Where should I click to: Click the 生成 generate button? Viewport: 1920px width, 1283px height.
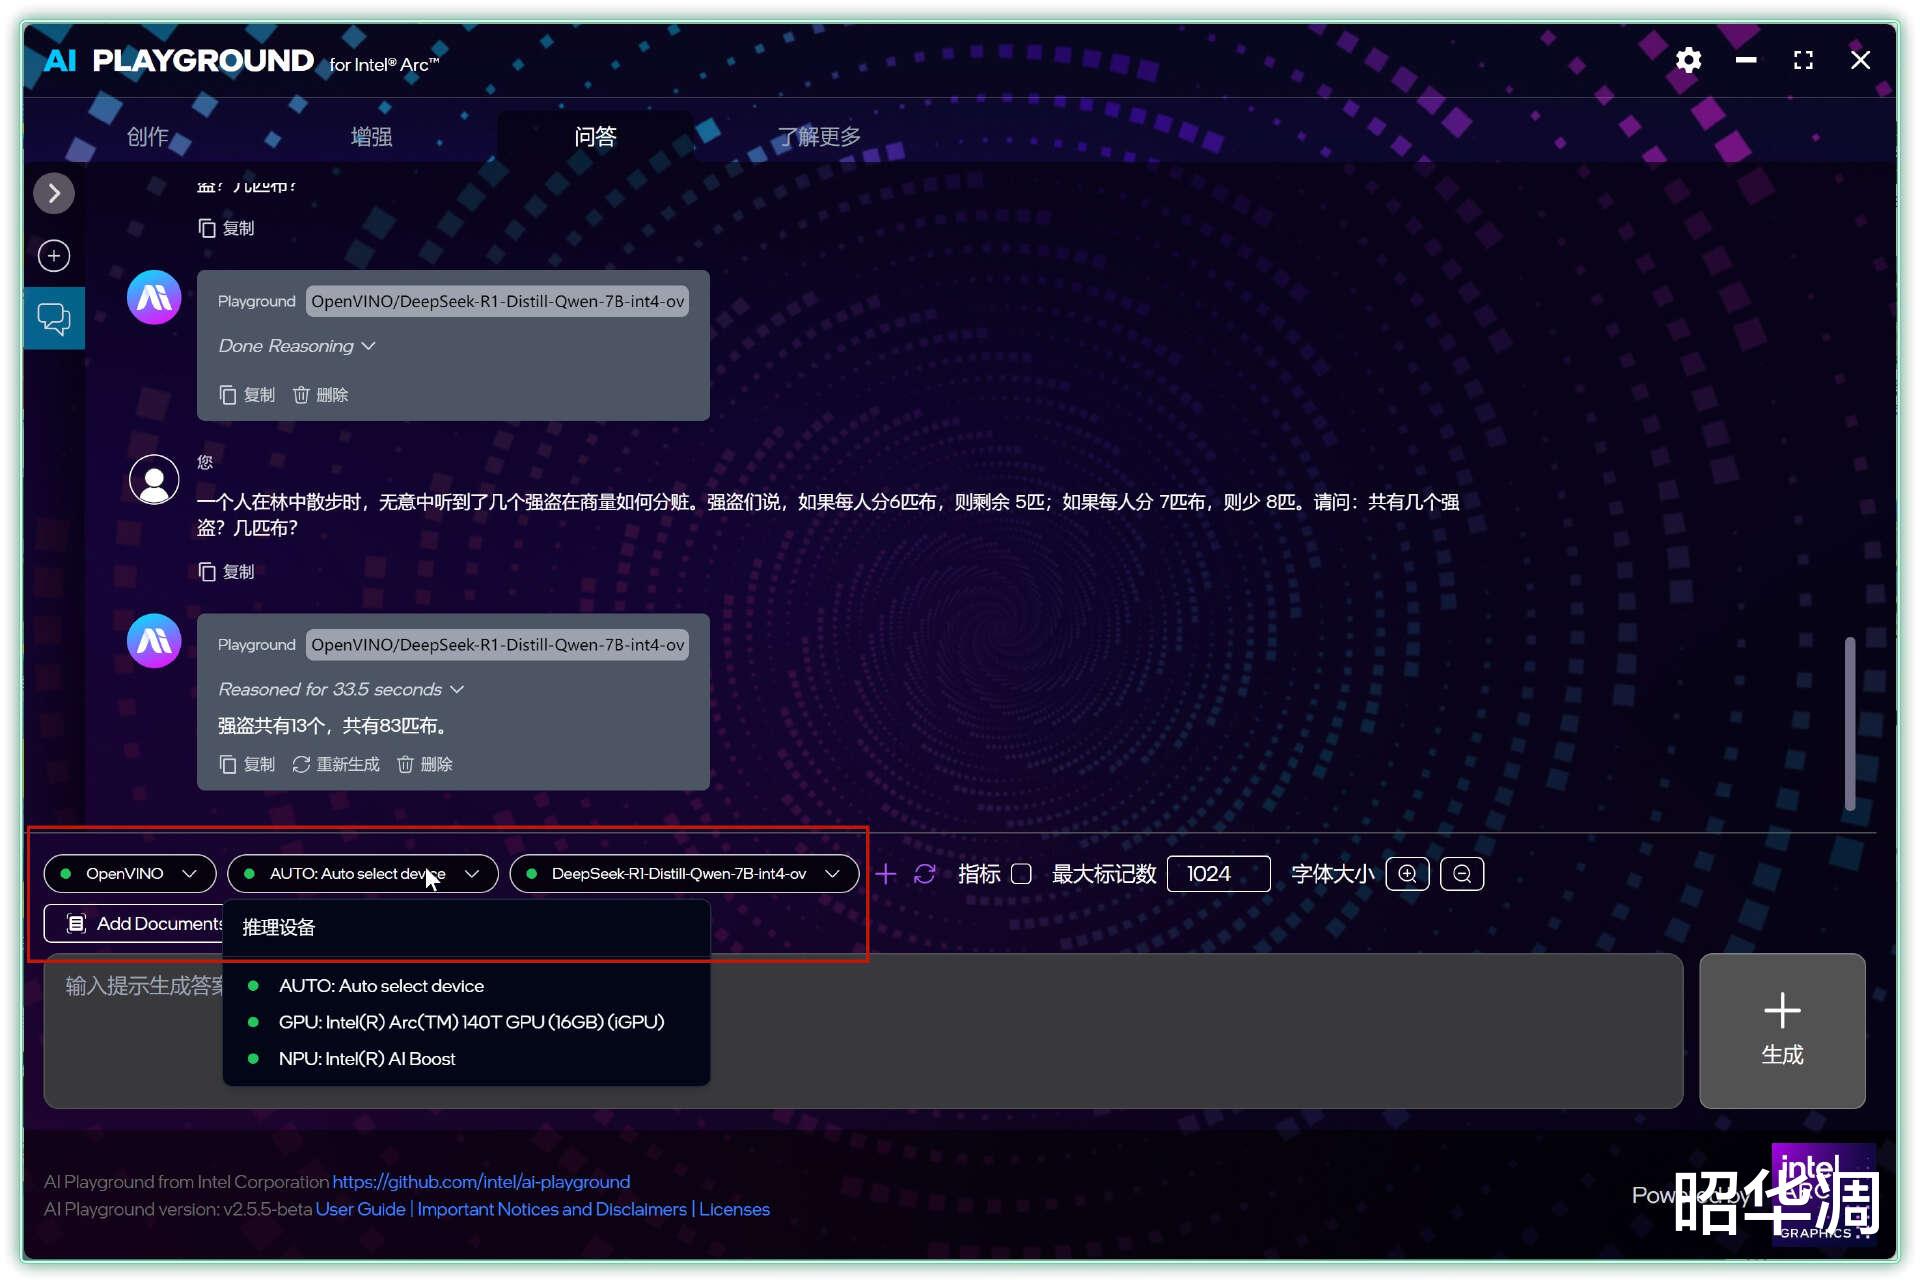(1781, 1031)
